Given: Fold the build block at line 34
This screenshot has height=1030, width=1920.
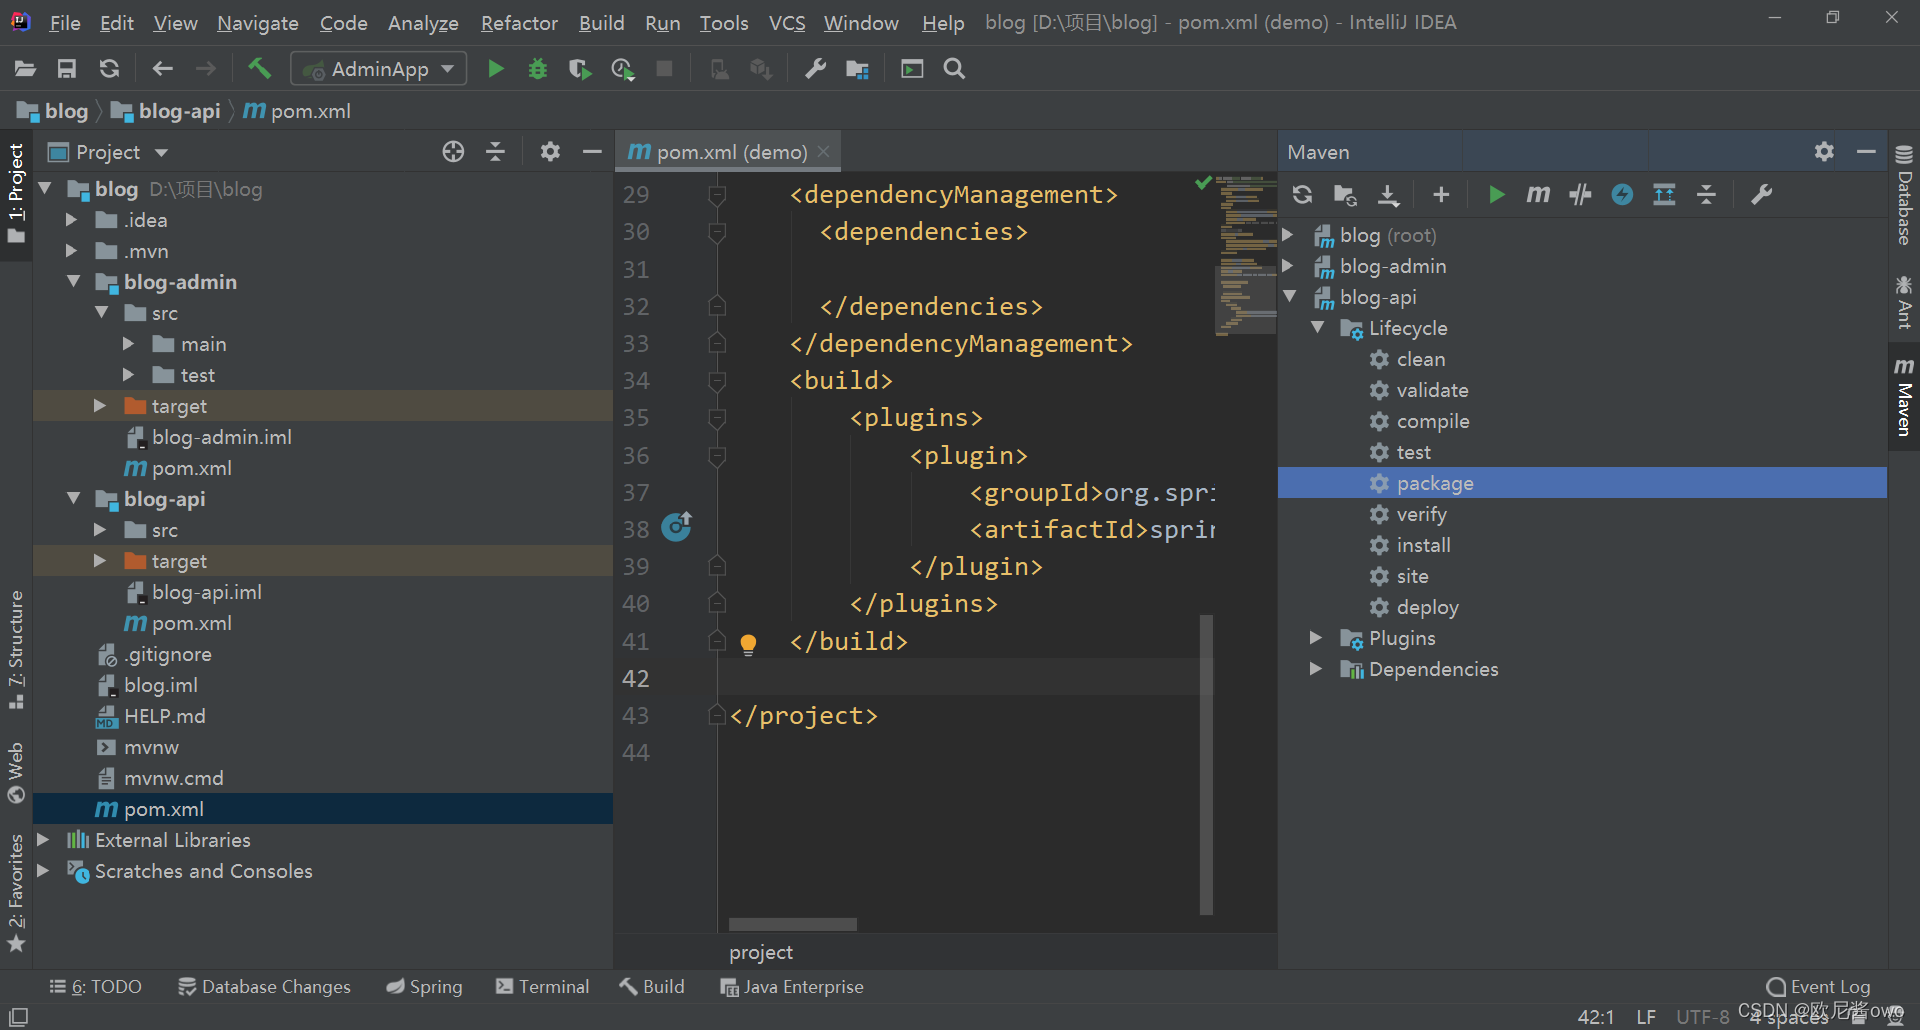Looking at the screenshot, I should (x=717, y=381).
